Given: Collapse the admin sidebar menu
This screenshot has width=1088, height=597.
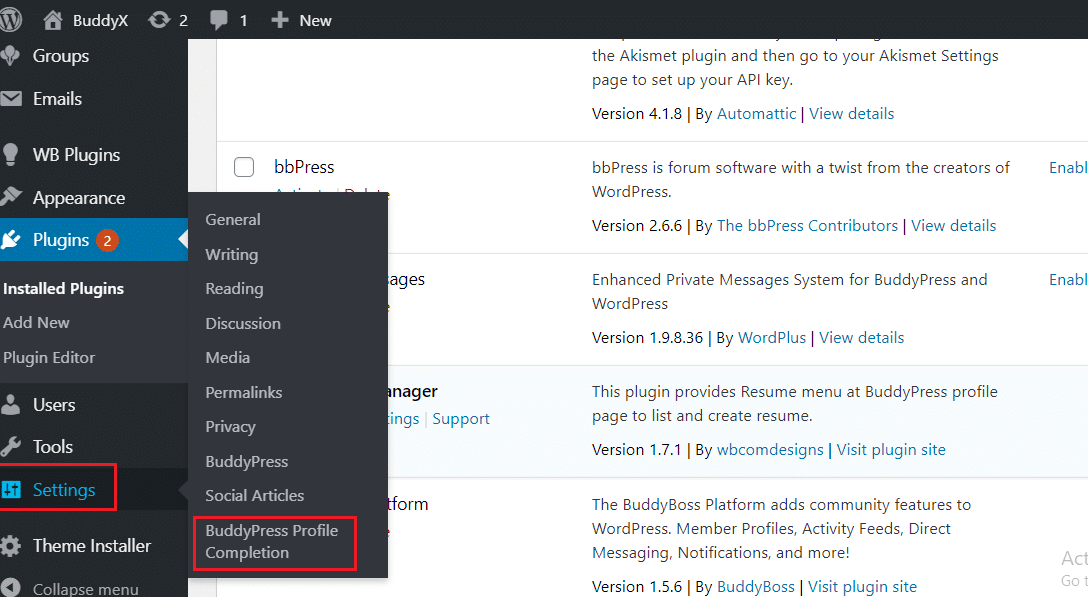Looking at the screenshot, I should click(85, 588).
